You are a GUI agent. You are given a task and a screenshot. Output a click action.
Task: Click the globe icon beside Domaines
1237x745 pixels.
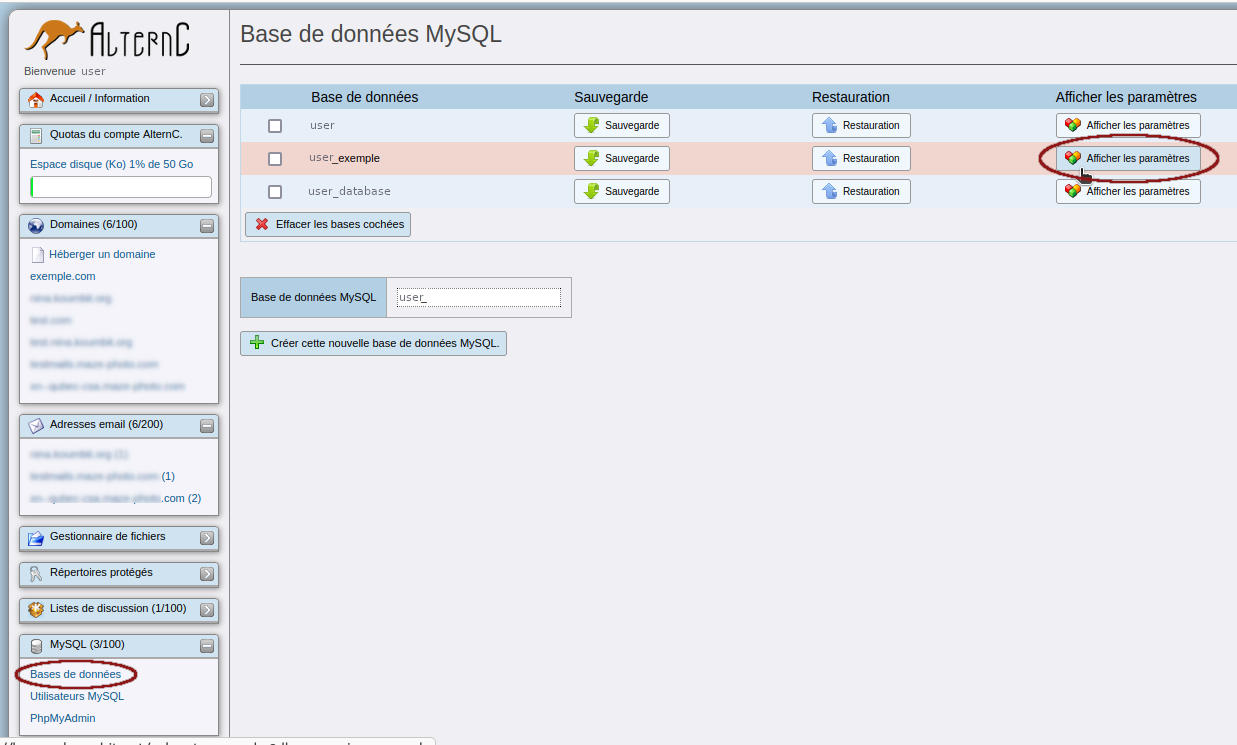(x=36, y=226)
